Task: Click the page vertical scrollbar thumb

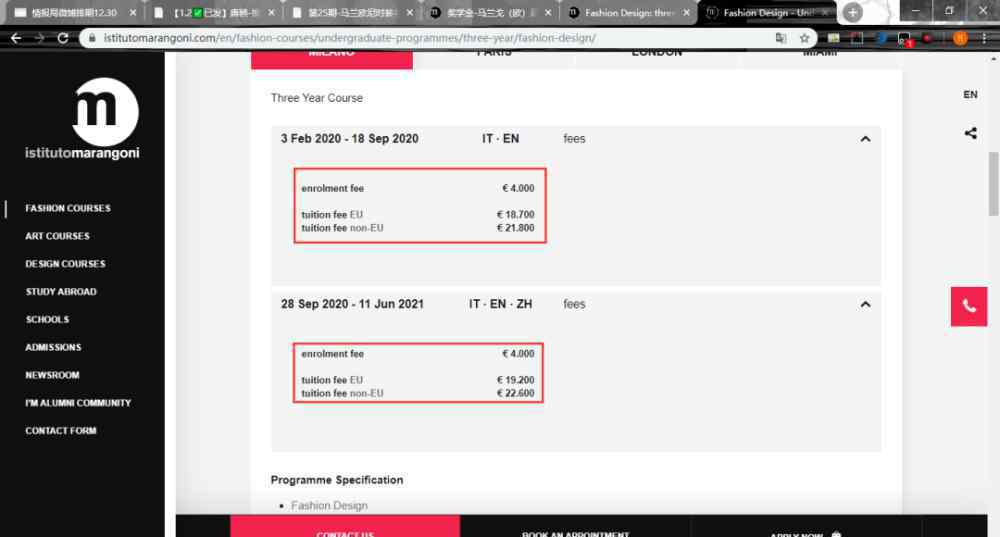Action: [x=993, y=184]
